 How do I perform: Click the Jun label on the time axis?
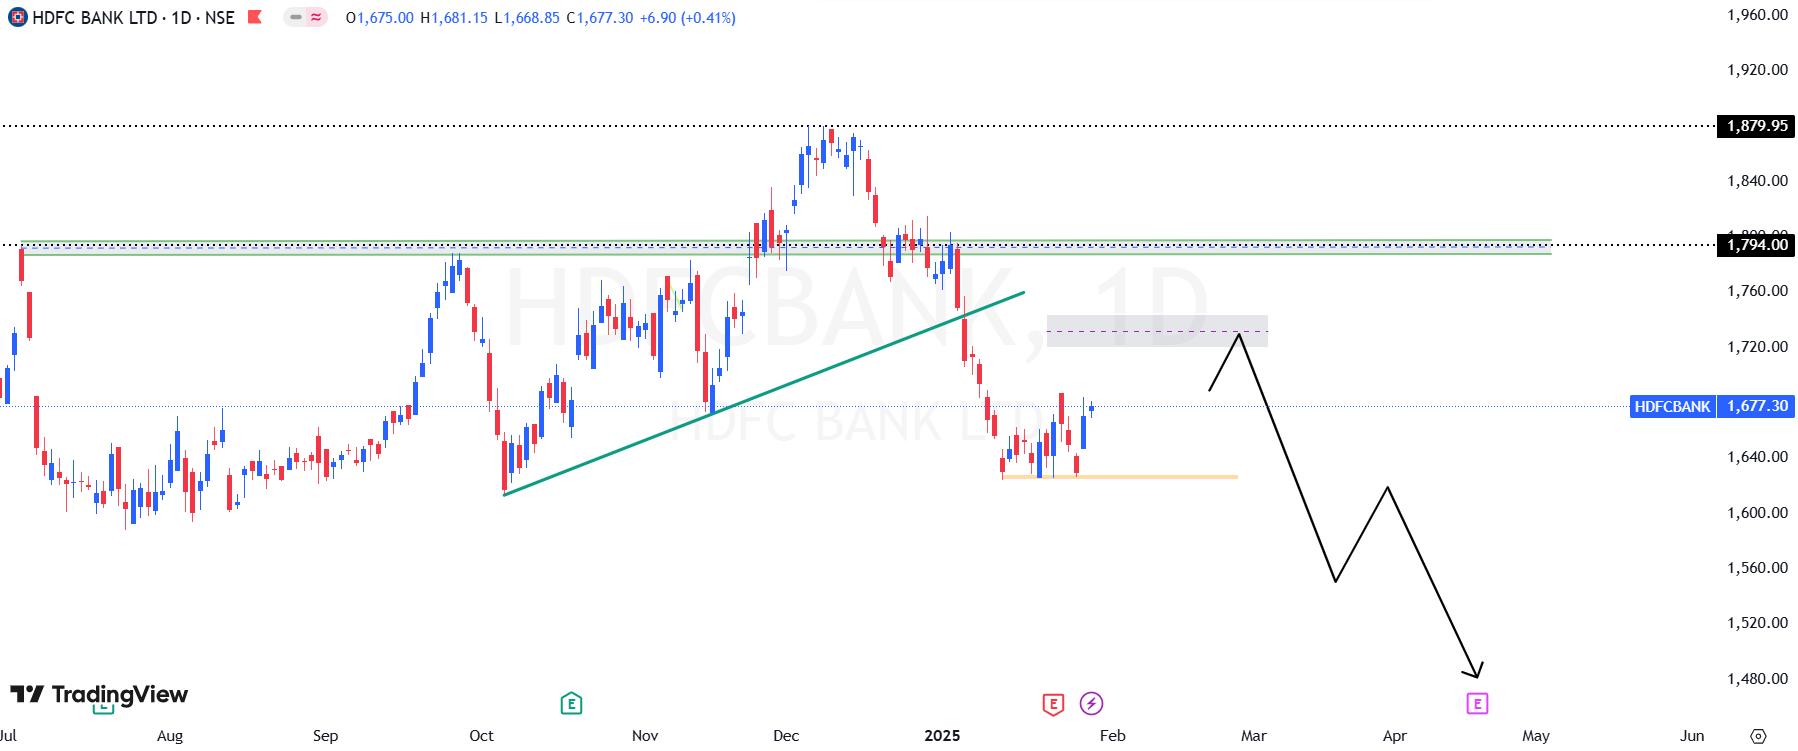tap(1692, 736)
